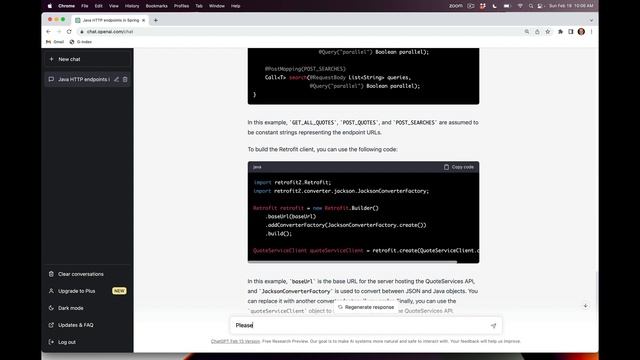Click the 'import retrofit2.Retrofit;' code line

pos(292,182)
